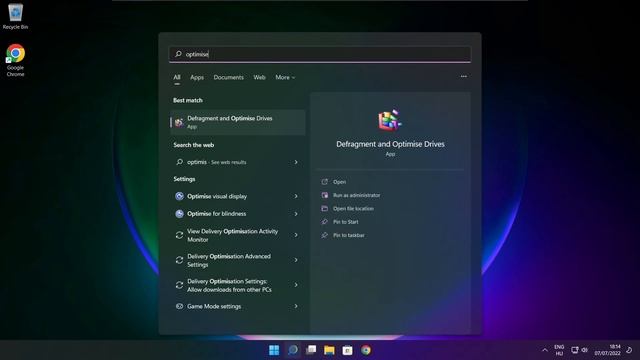Switch to the Apps tab

pos(197,77)
